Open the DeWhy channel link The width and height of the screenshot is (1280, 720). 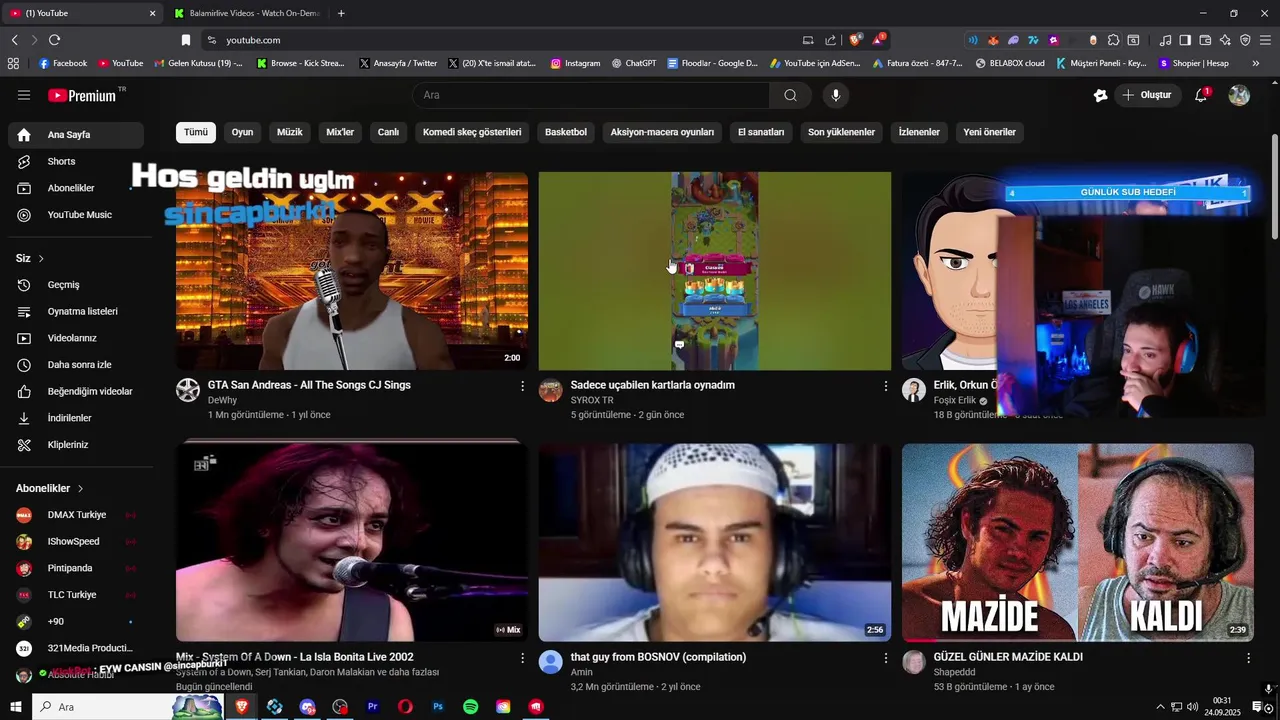222,400
